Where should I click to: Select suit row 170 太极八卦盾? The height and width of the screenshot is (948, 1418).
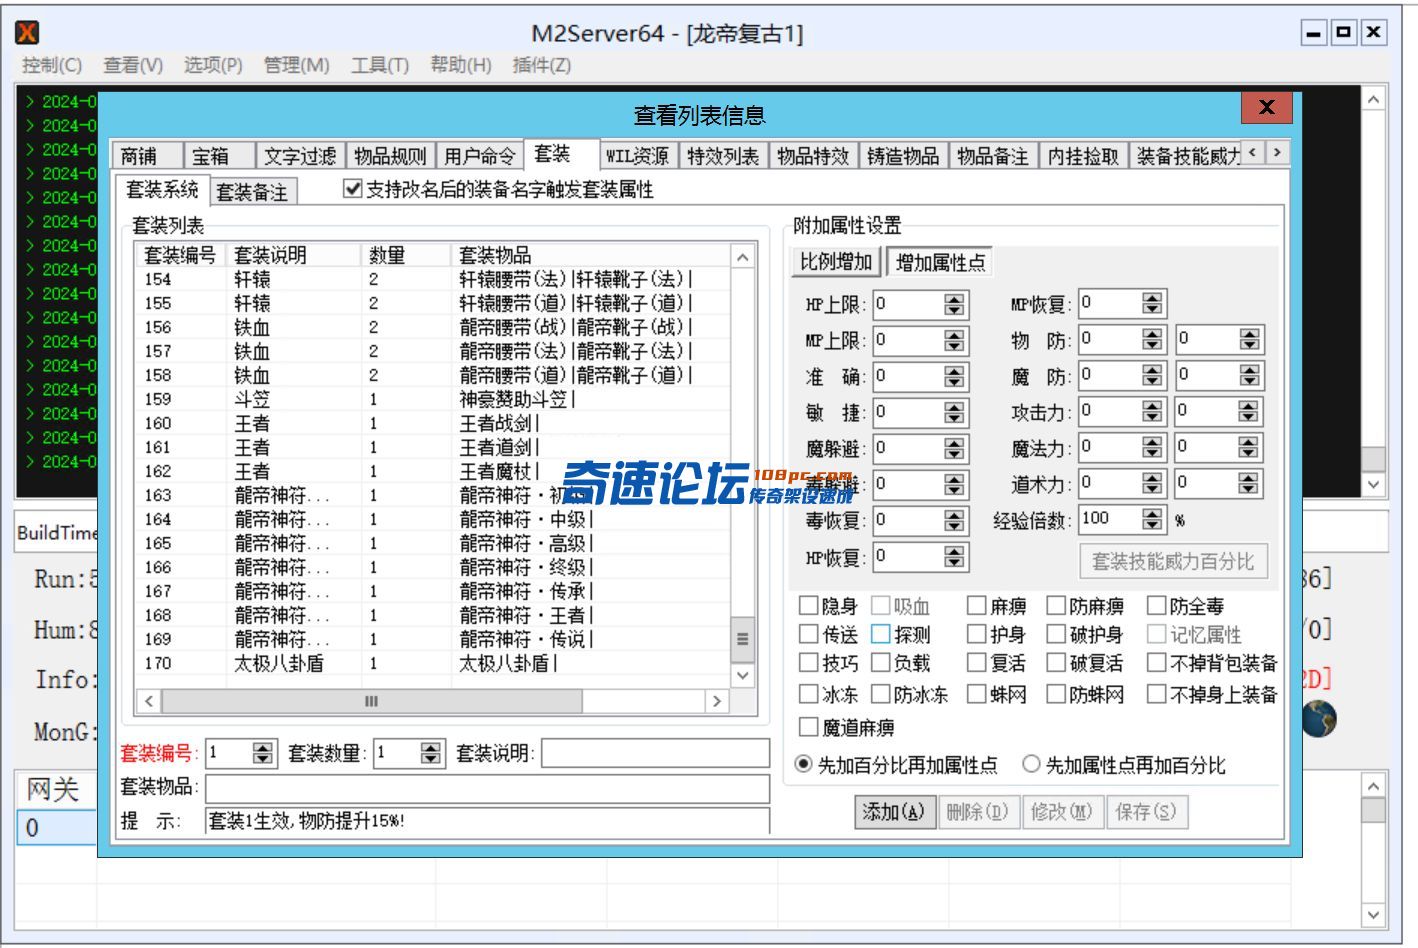pos(431,663)
